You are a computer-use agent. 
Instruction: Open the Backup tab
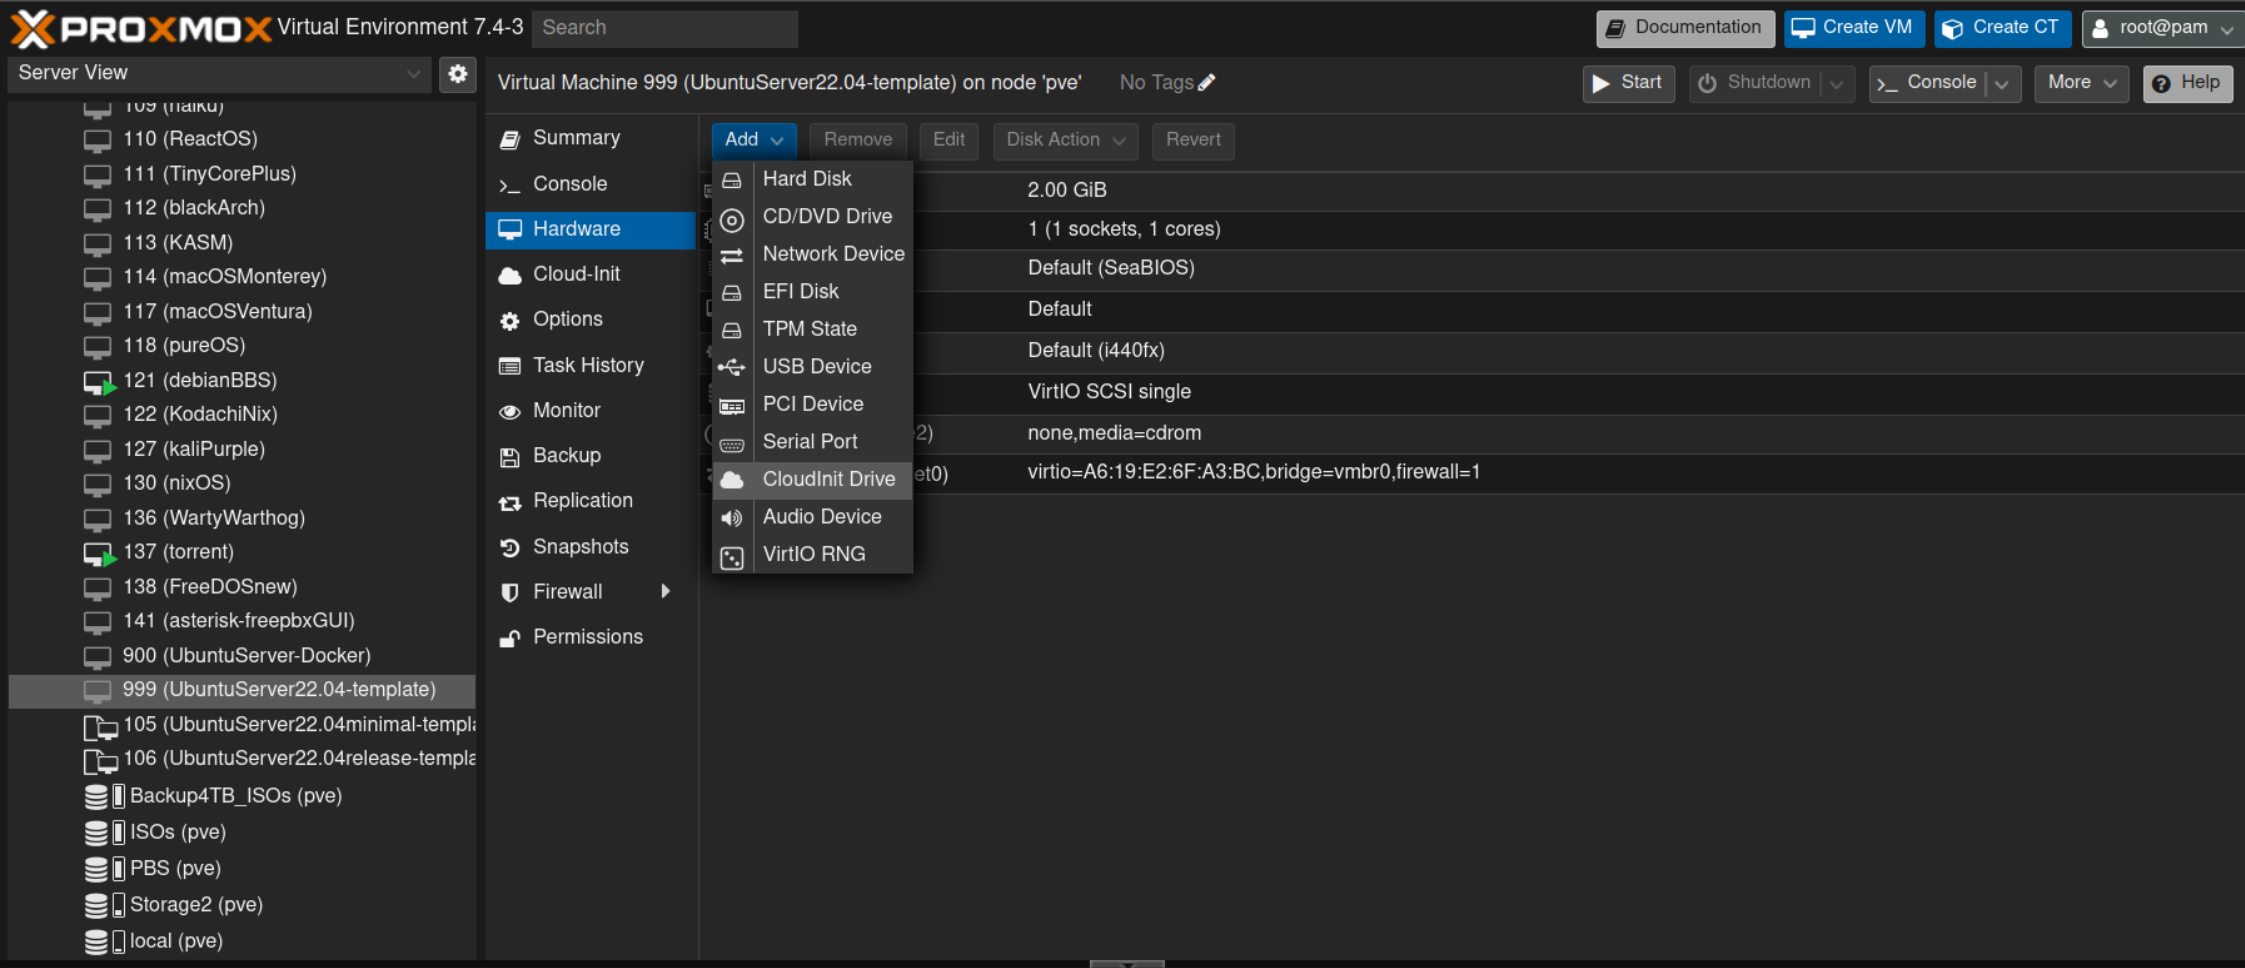[x=591, y=455]
